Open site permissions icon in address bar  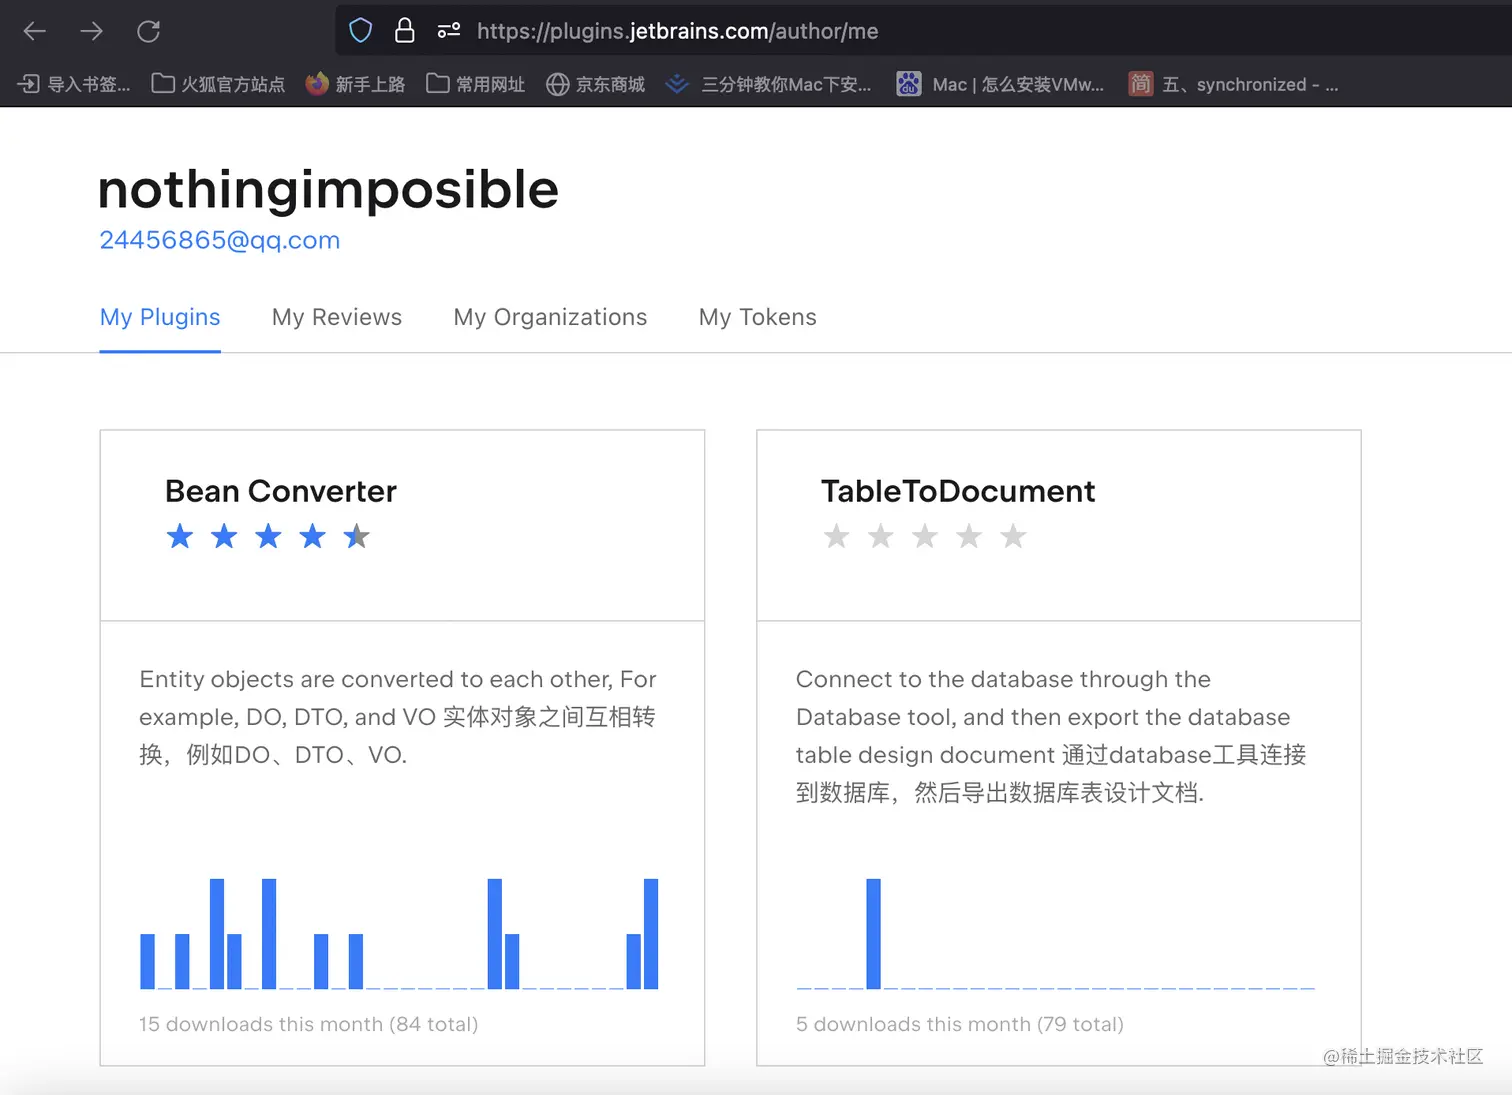tap(449, 31)
